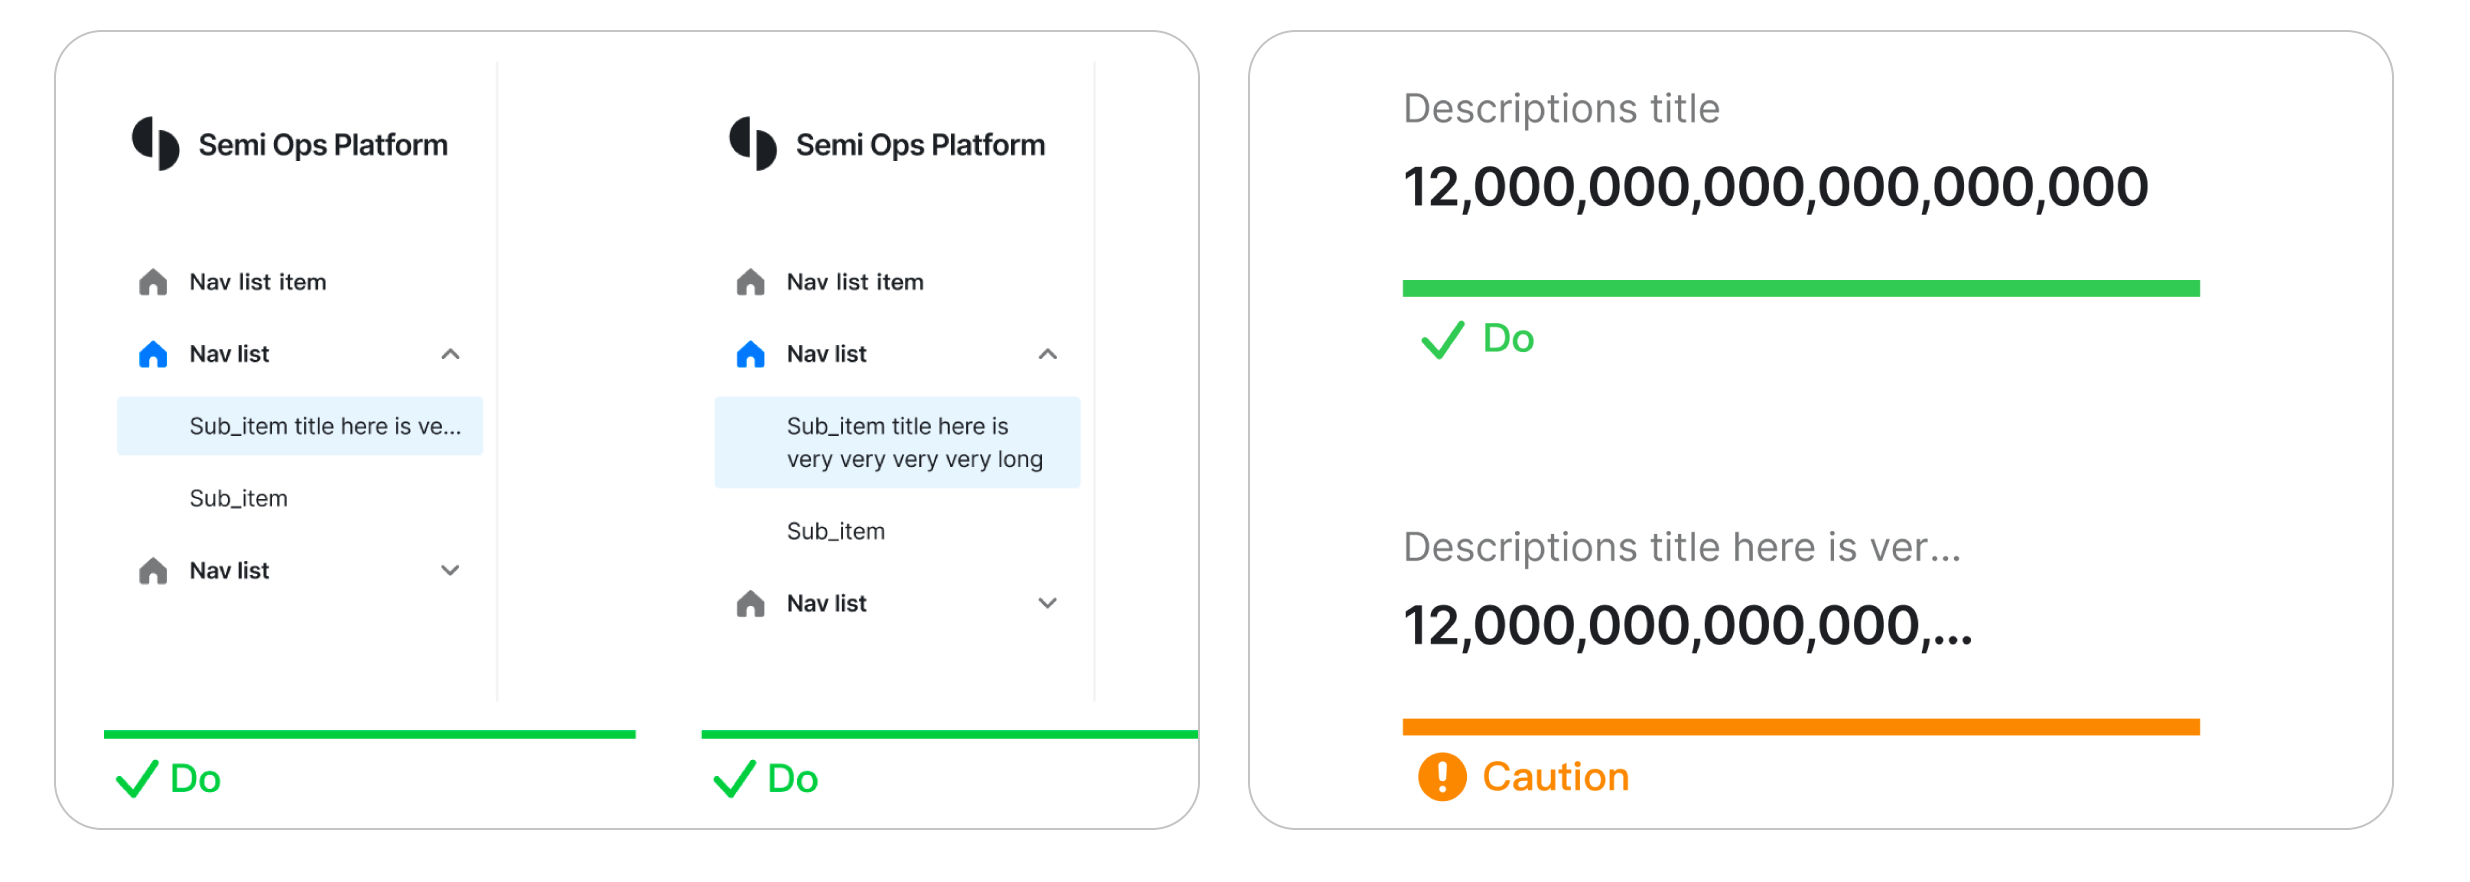Click the truncated 'Descriptions title here is ver...' label
This screenshot has height=882, width=2470.
[x=1681, y=547]
